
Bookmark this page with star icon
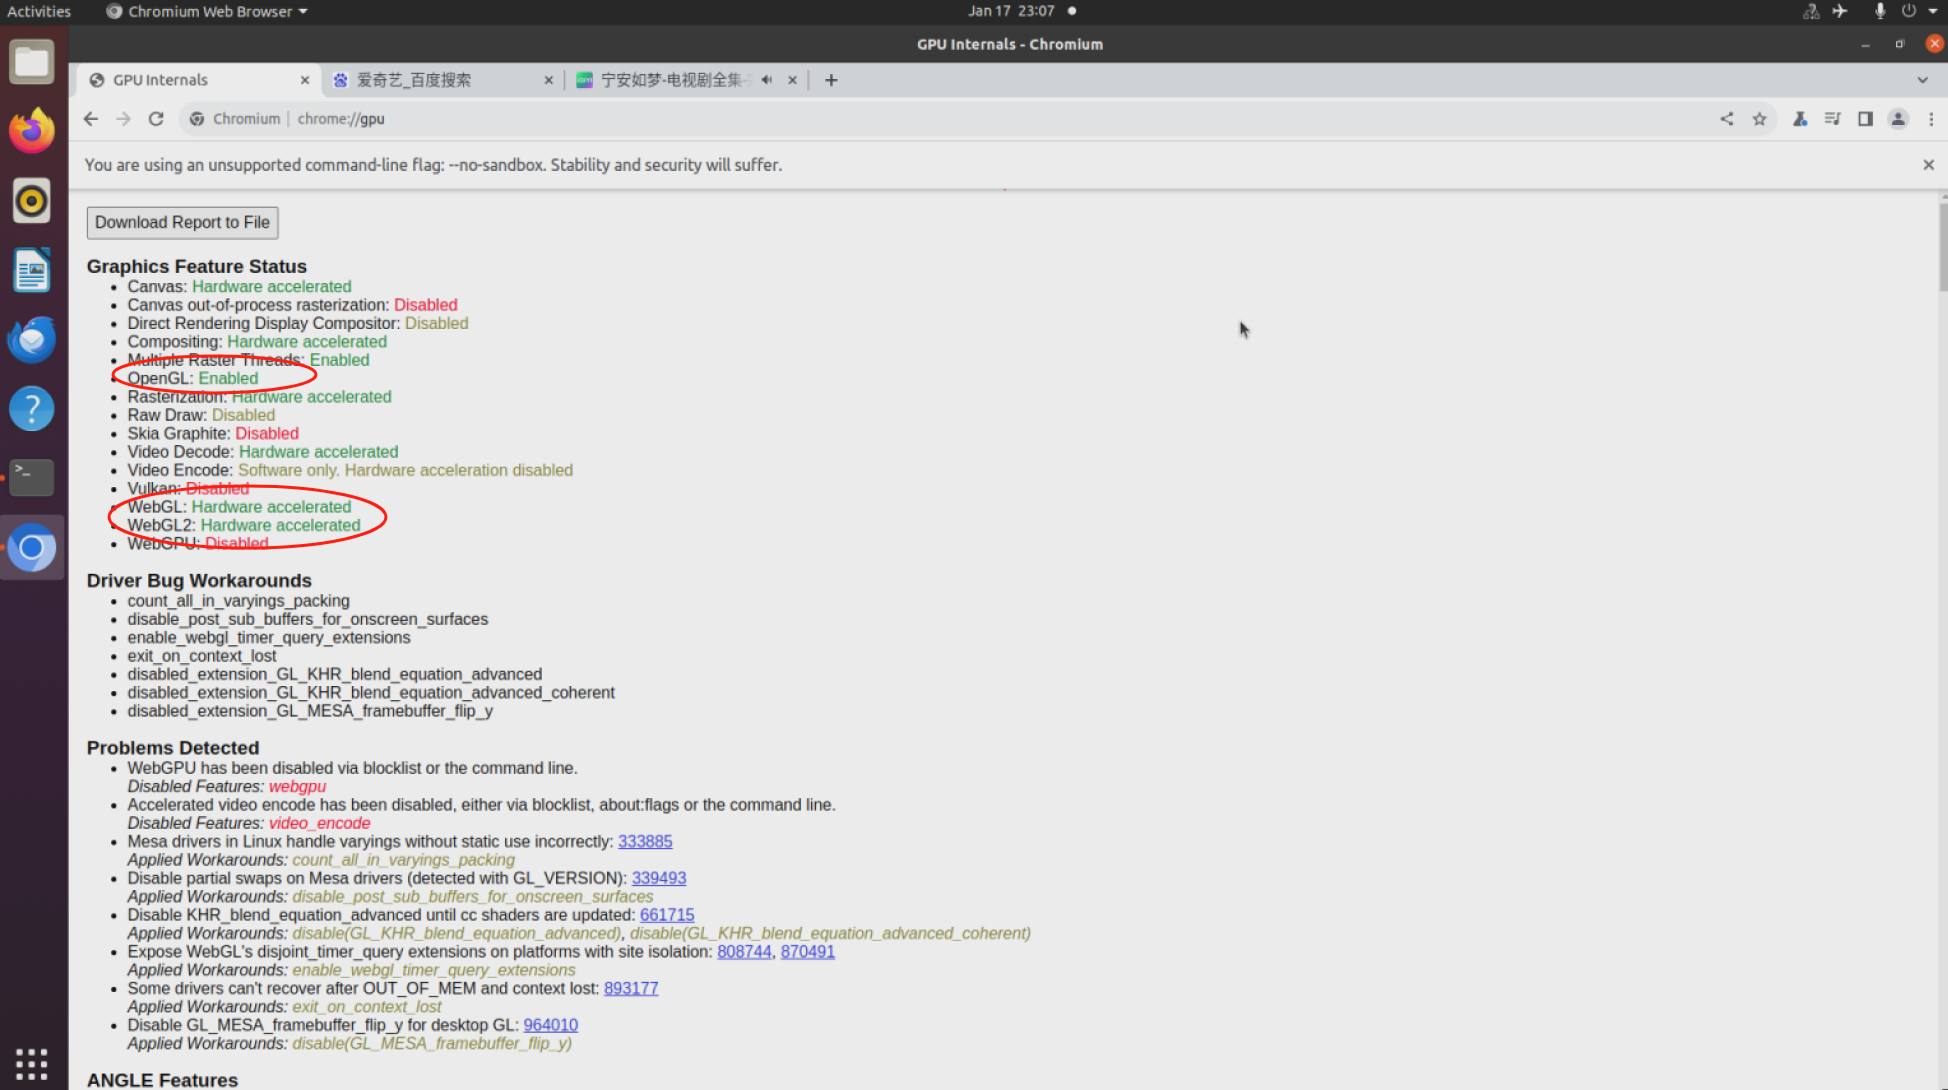pos(1759,119)
